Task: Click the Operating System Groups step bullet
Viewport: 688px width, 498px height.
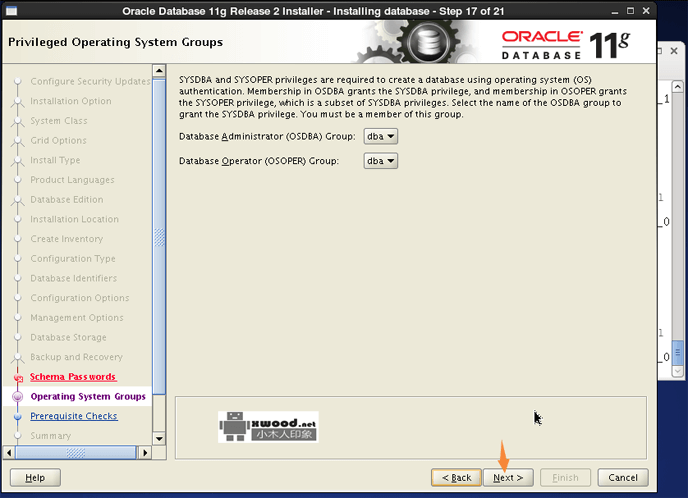Action: tap(17, 397)
